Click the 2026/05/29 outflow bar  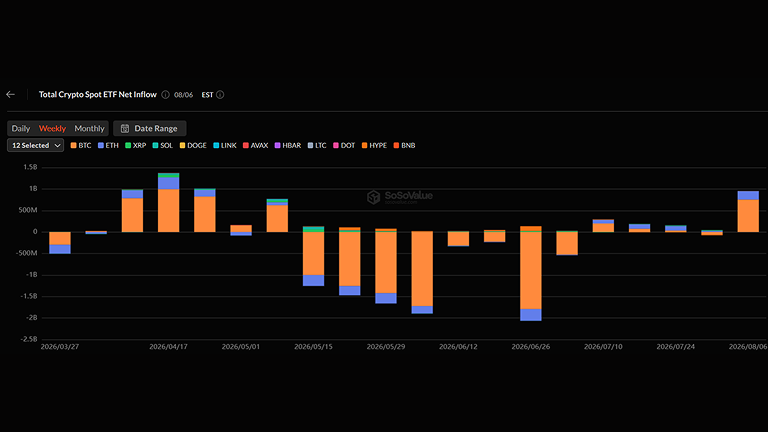[x=386, y=266]
